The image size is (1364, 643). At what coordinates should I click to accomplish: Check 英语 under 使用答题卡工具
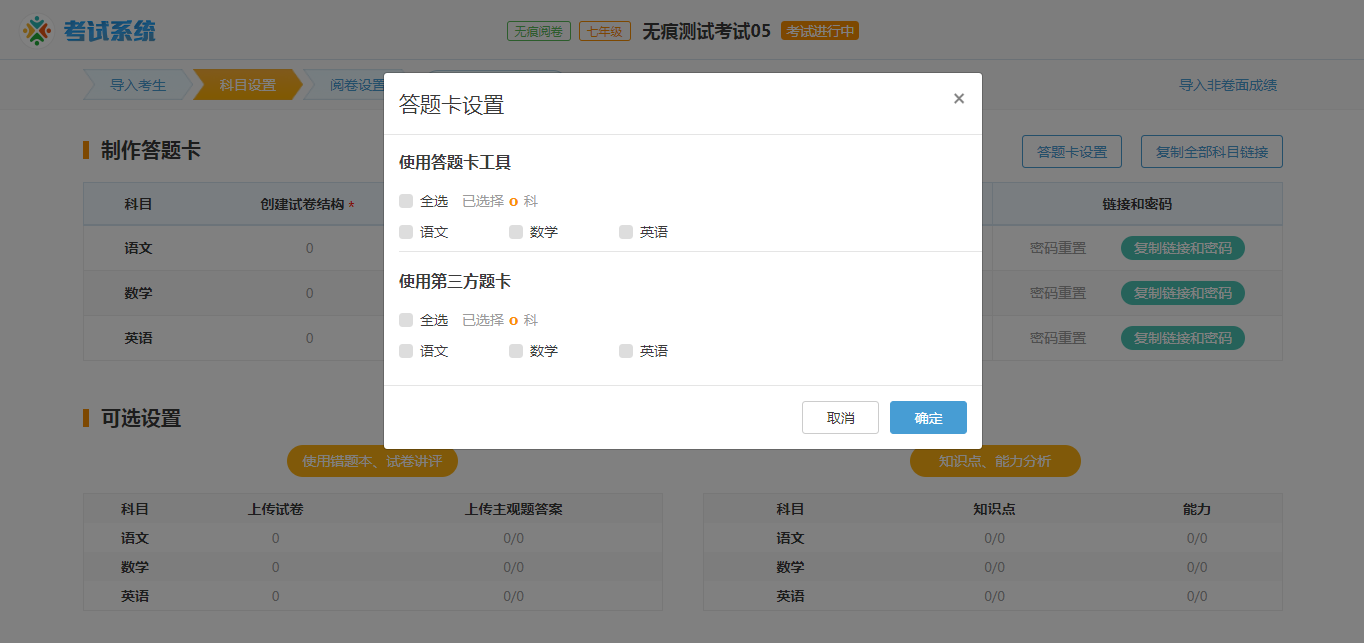626,232
